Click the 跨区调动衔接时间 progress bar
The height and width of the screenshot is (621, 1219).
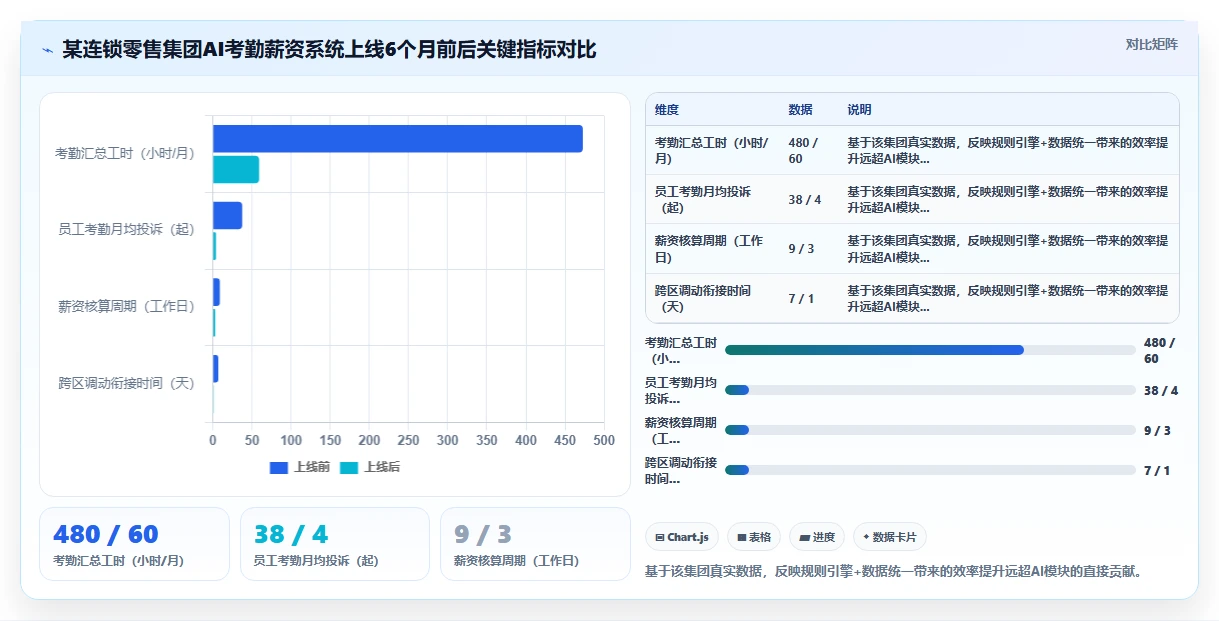click(930, 470)
